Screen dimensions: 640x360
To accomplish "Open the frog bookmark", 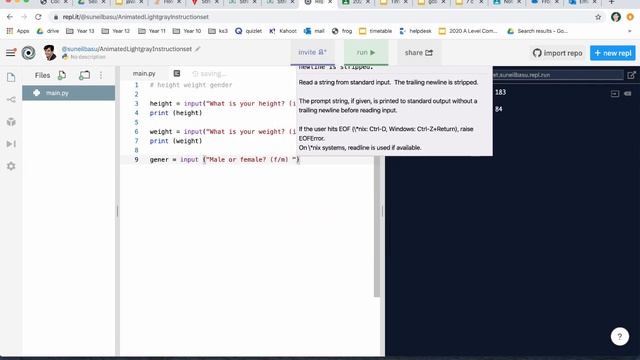I will [x=342, y=31].
